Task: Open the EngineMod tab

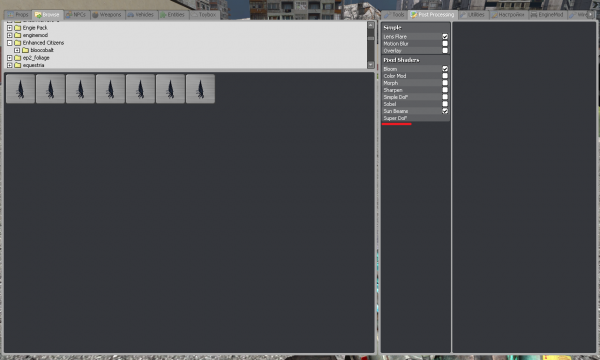Action: click(547, 15)
